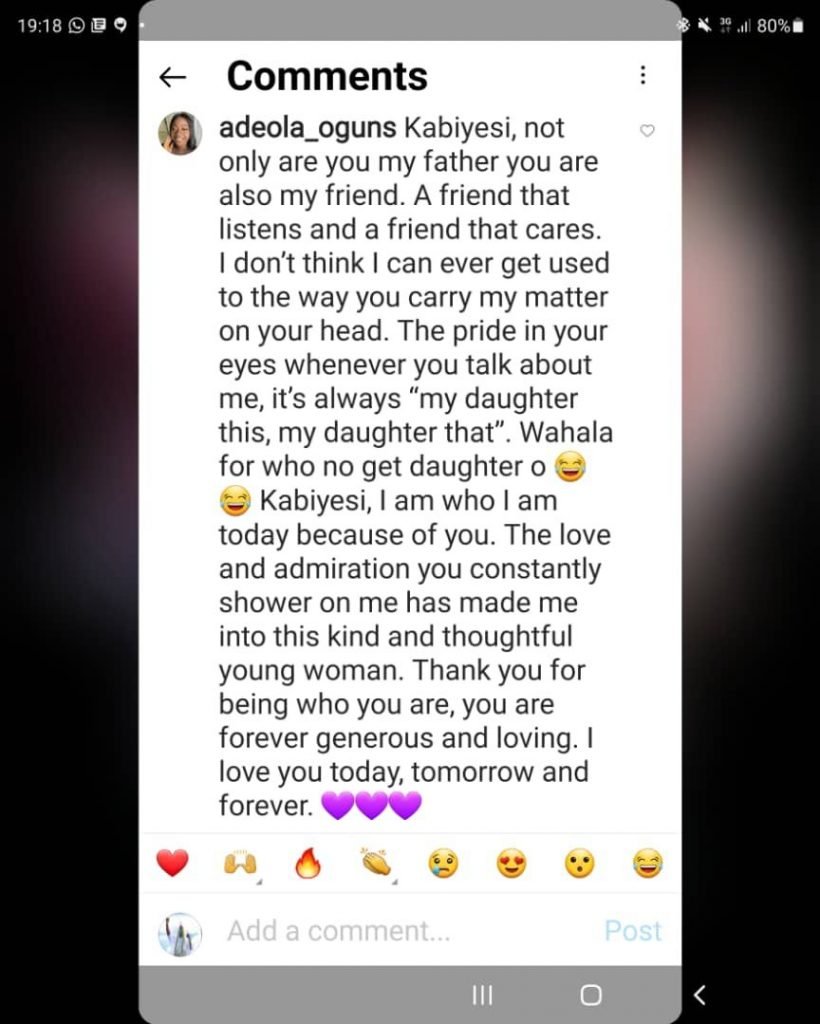This screenshot has height=1024, width=820.
Task: Insert the fire emoji
Action: (x=308, y=863)
